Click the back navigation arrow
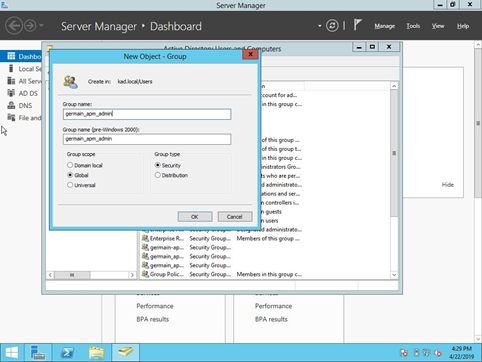 pos(14,26)
